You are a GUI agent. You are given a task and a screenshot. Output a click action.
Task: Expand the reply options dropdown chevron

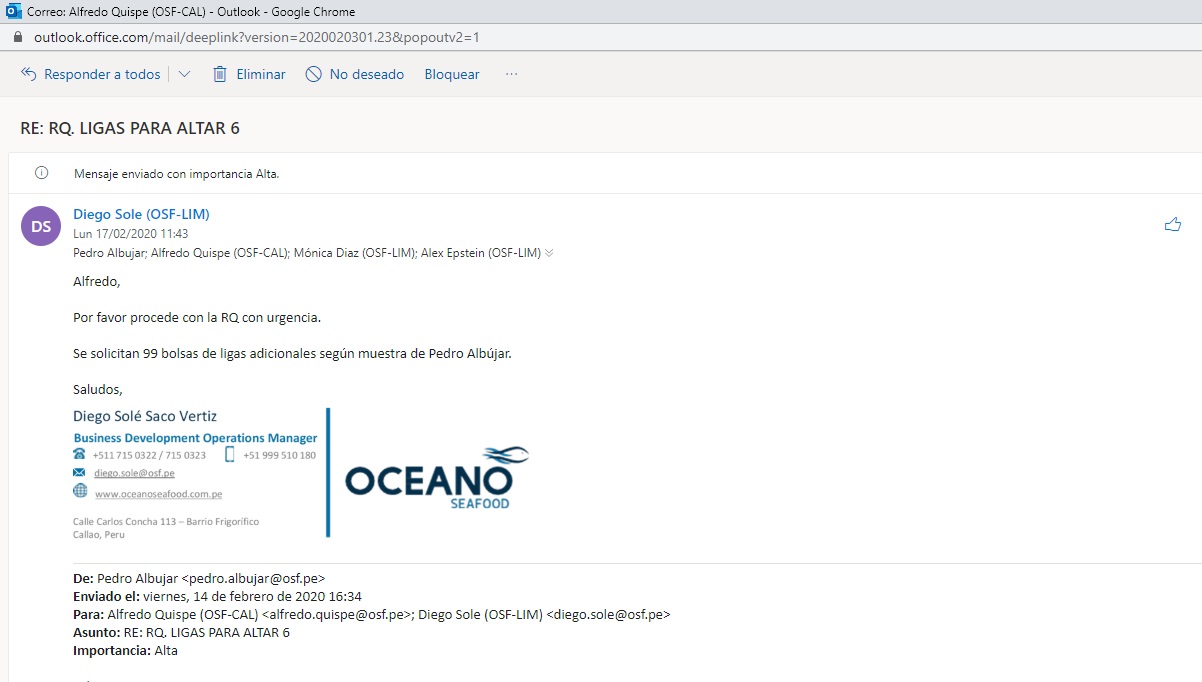click(184, 75)
